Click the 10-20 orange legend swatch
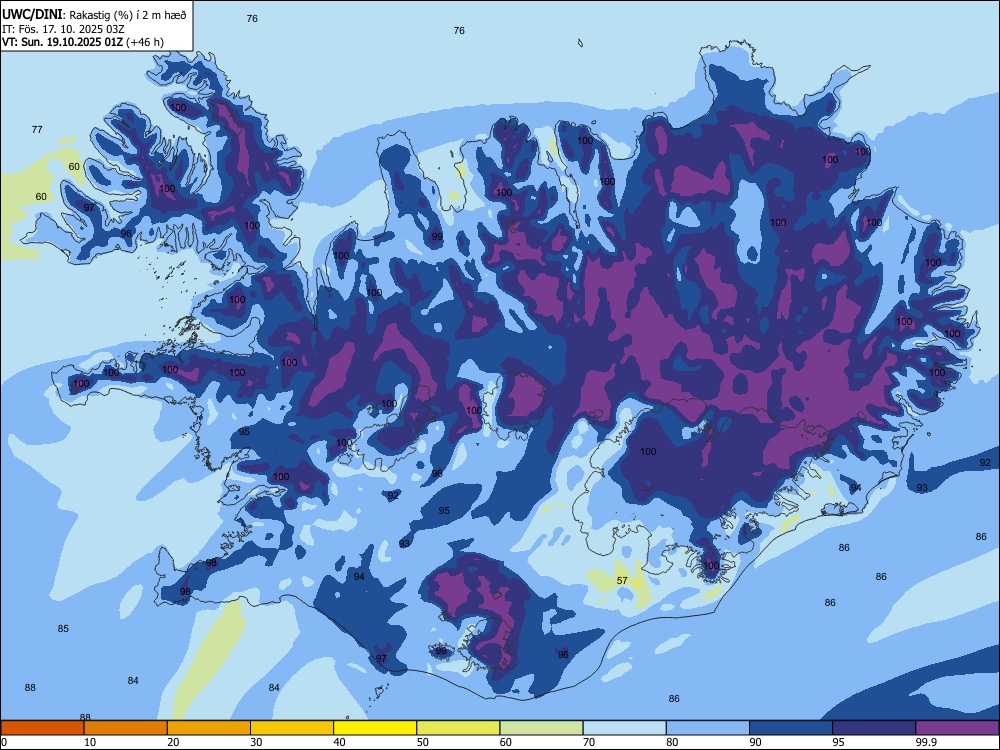 126,728
